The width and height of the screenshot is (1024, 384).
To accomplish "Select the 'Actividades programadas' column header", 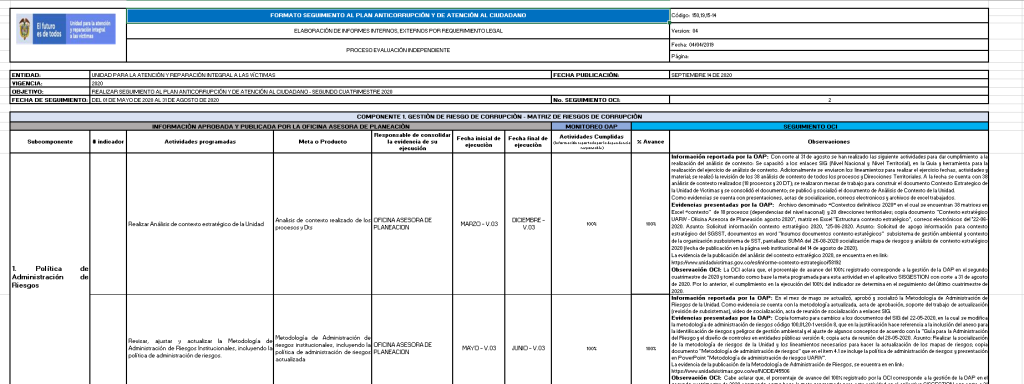I will (200, 142).
